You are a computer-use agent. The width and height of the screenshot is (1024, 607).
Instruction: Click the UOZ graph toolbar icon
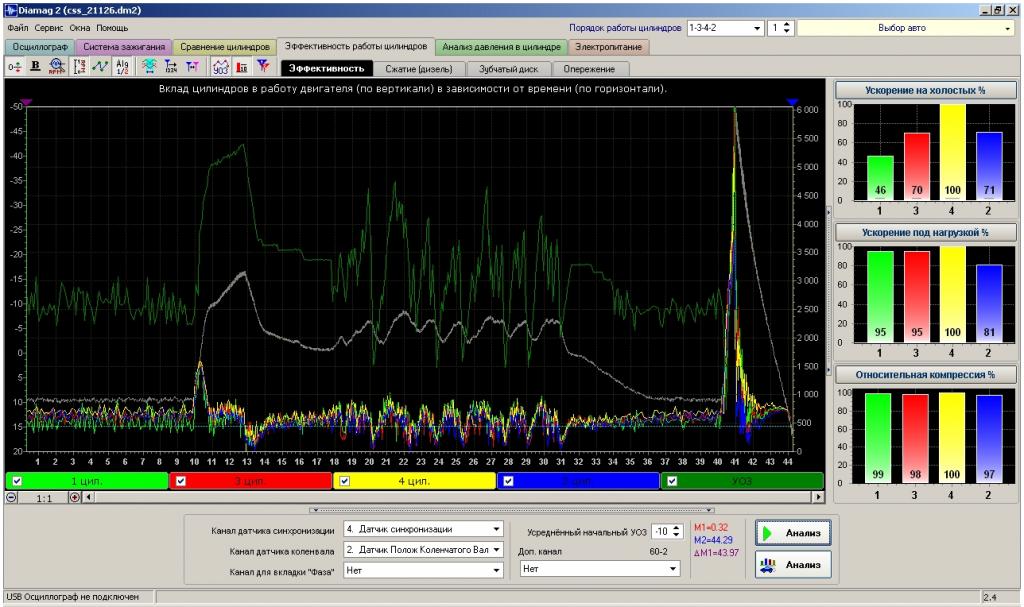[220, 67]
